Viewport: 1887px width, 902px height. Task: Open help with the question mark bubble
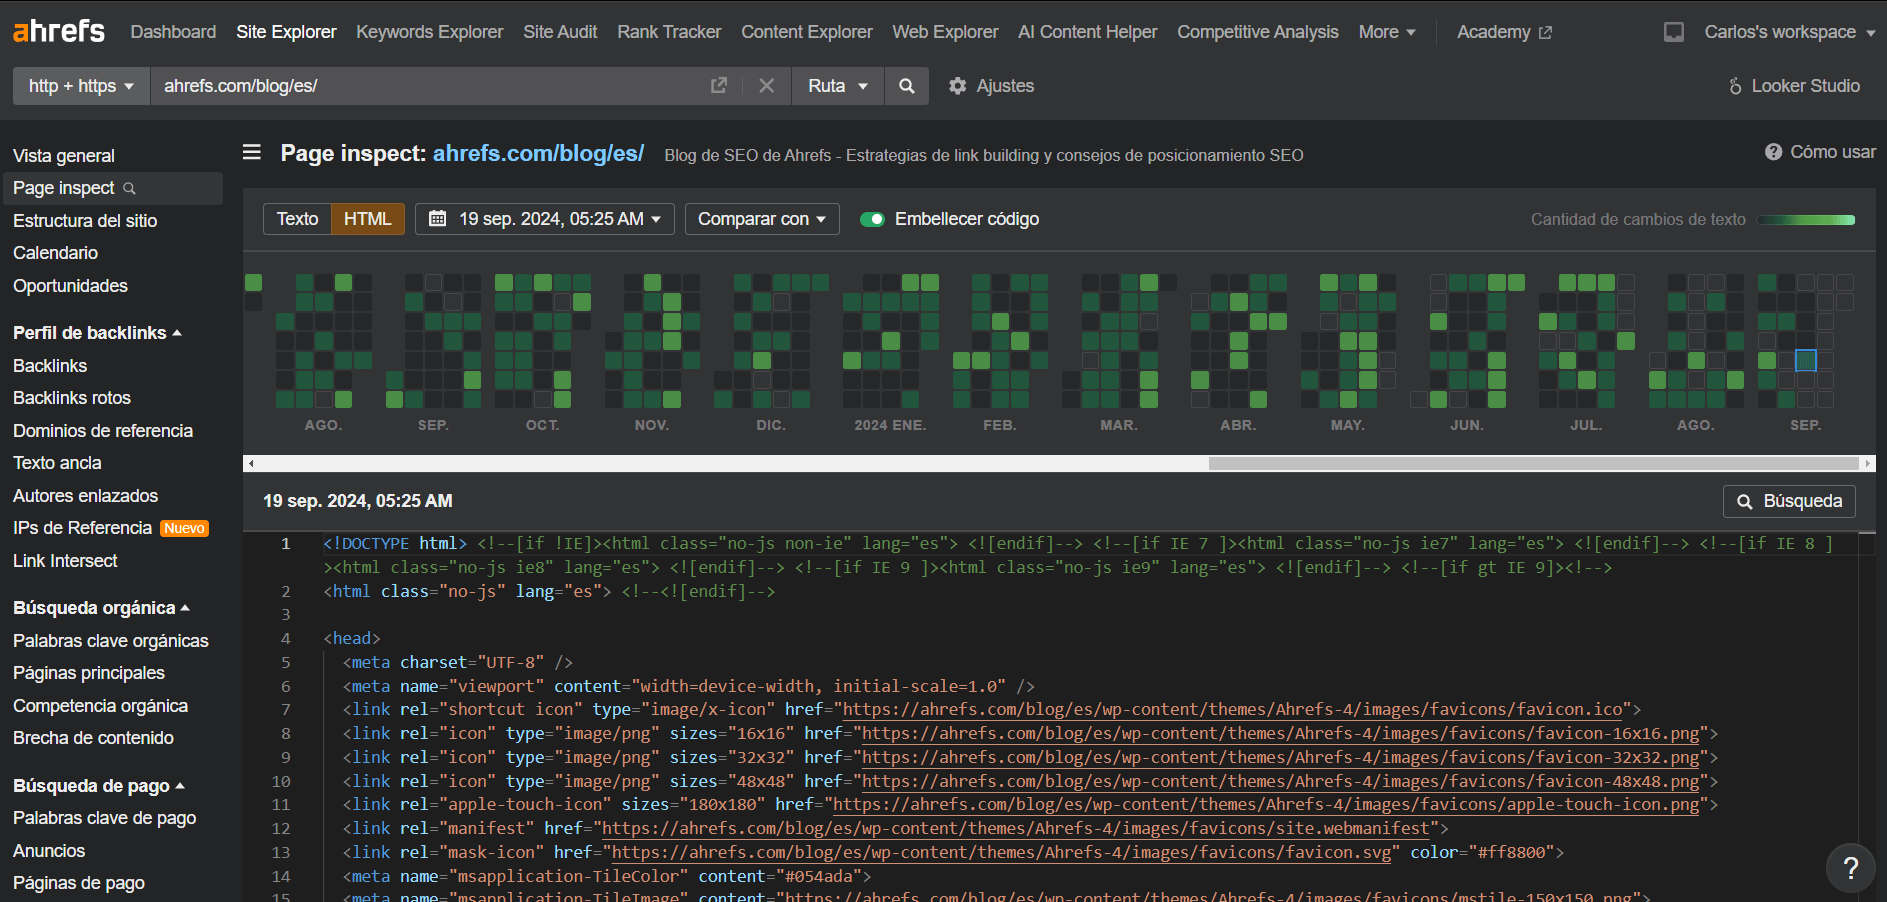[x=1850, y=867]
